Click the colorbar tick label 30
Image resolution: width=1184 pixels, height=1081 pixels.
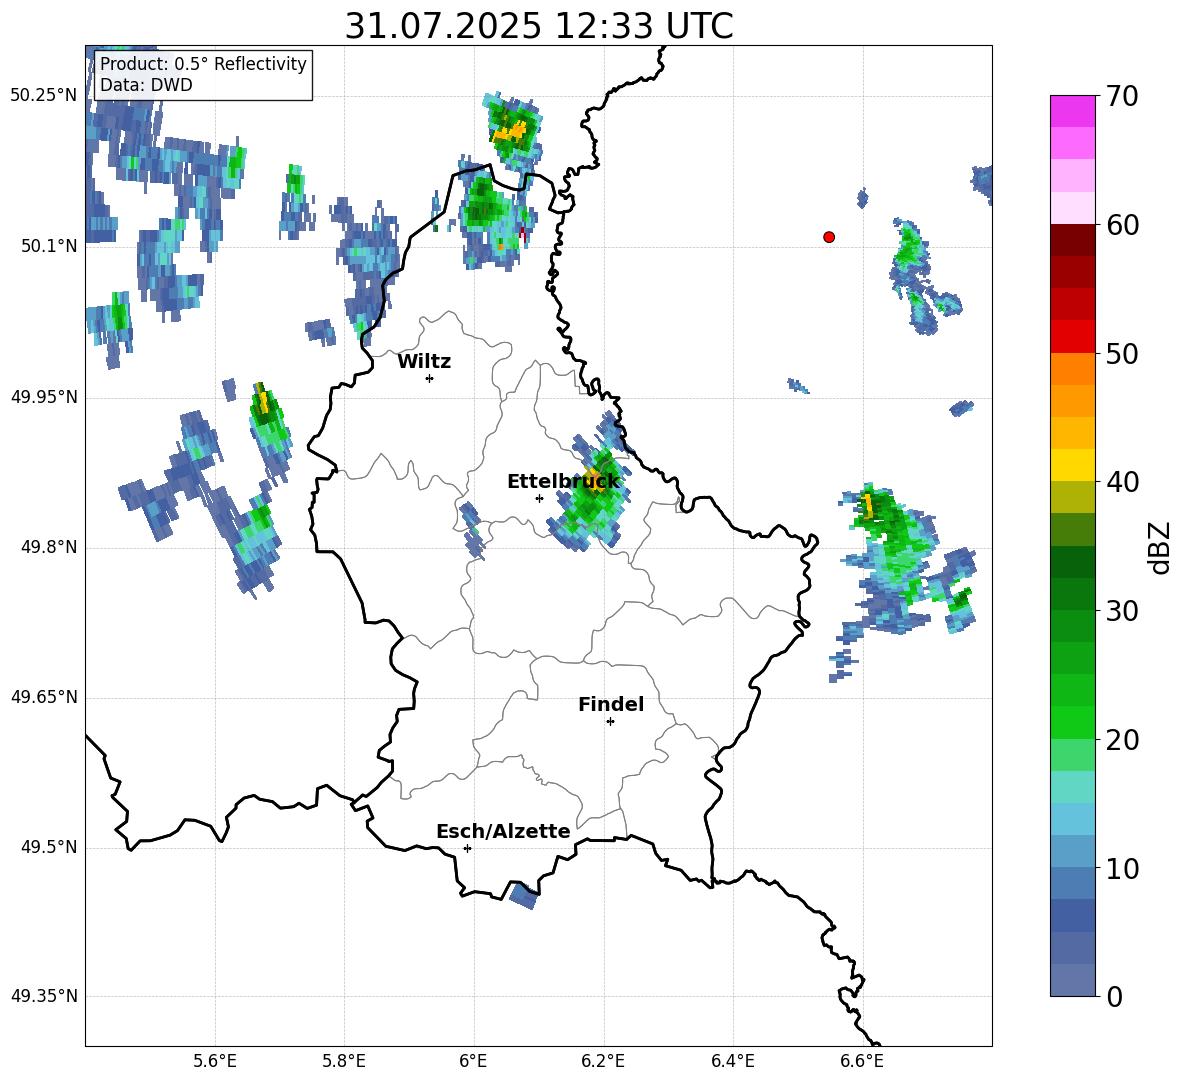[1121, 611]
